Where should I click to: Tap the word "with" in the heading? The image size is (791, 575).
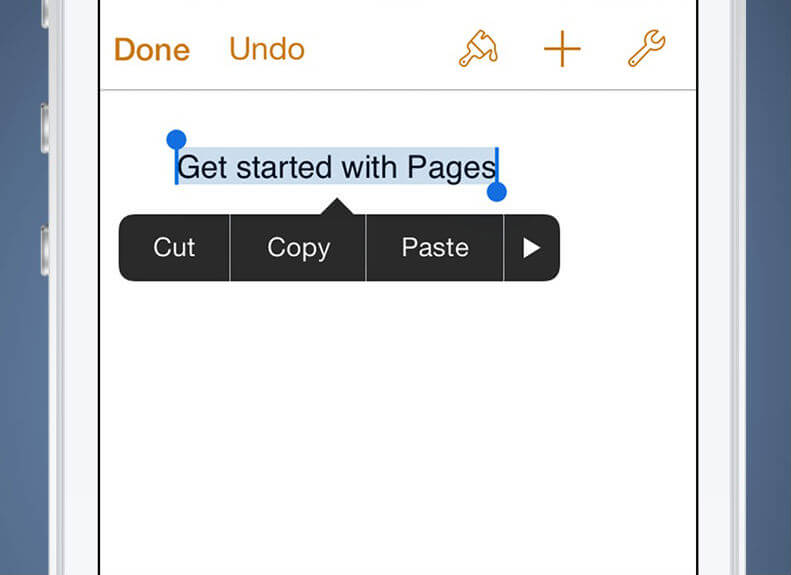(369, 167)
